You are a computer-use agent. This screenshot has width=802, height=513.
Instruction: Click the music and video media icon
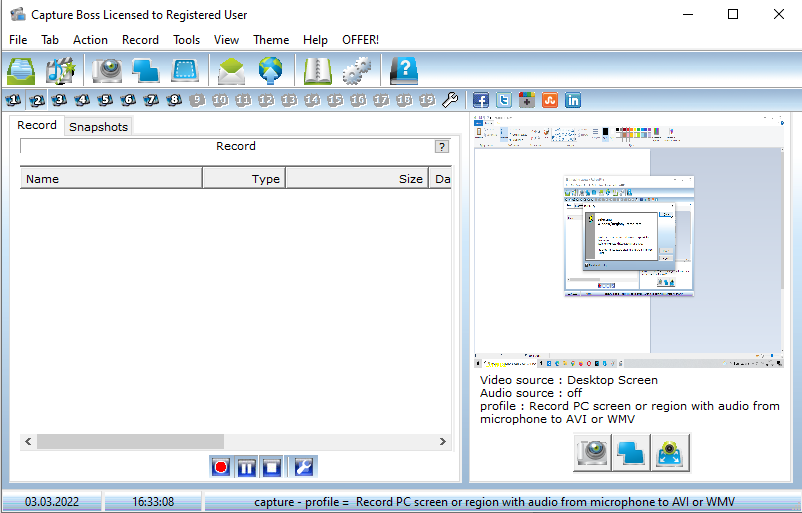coord(61,70)
